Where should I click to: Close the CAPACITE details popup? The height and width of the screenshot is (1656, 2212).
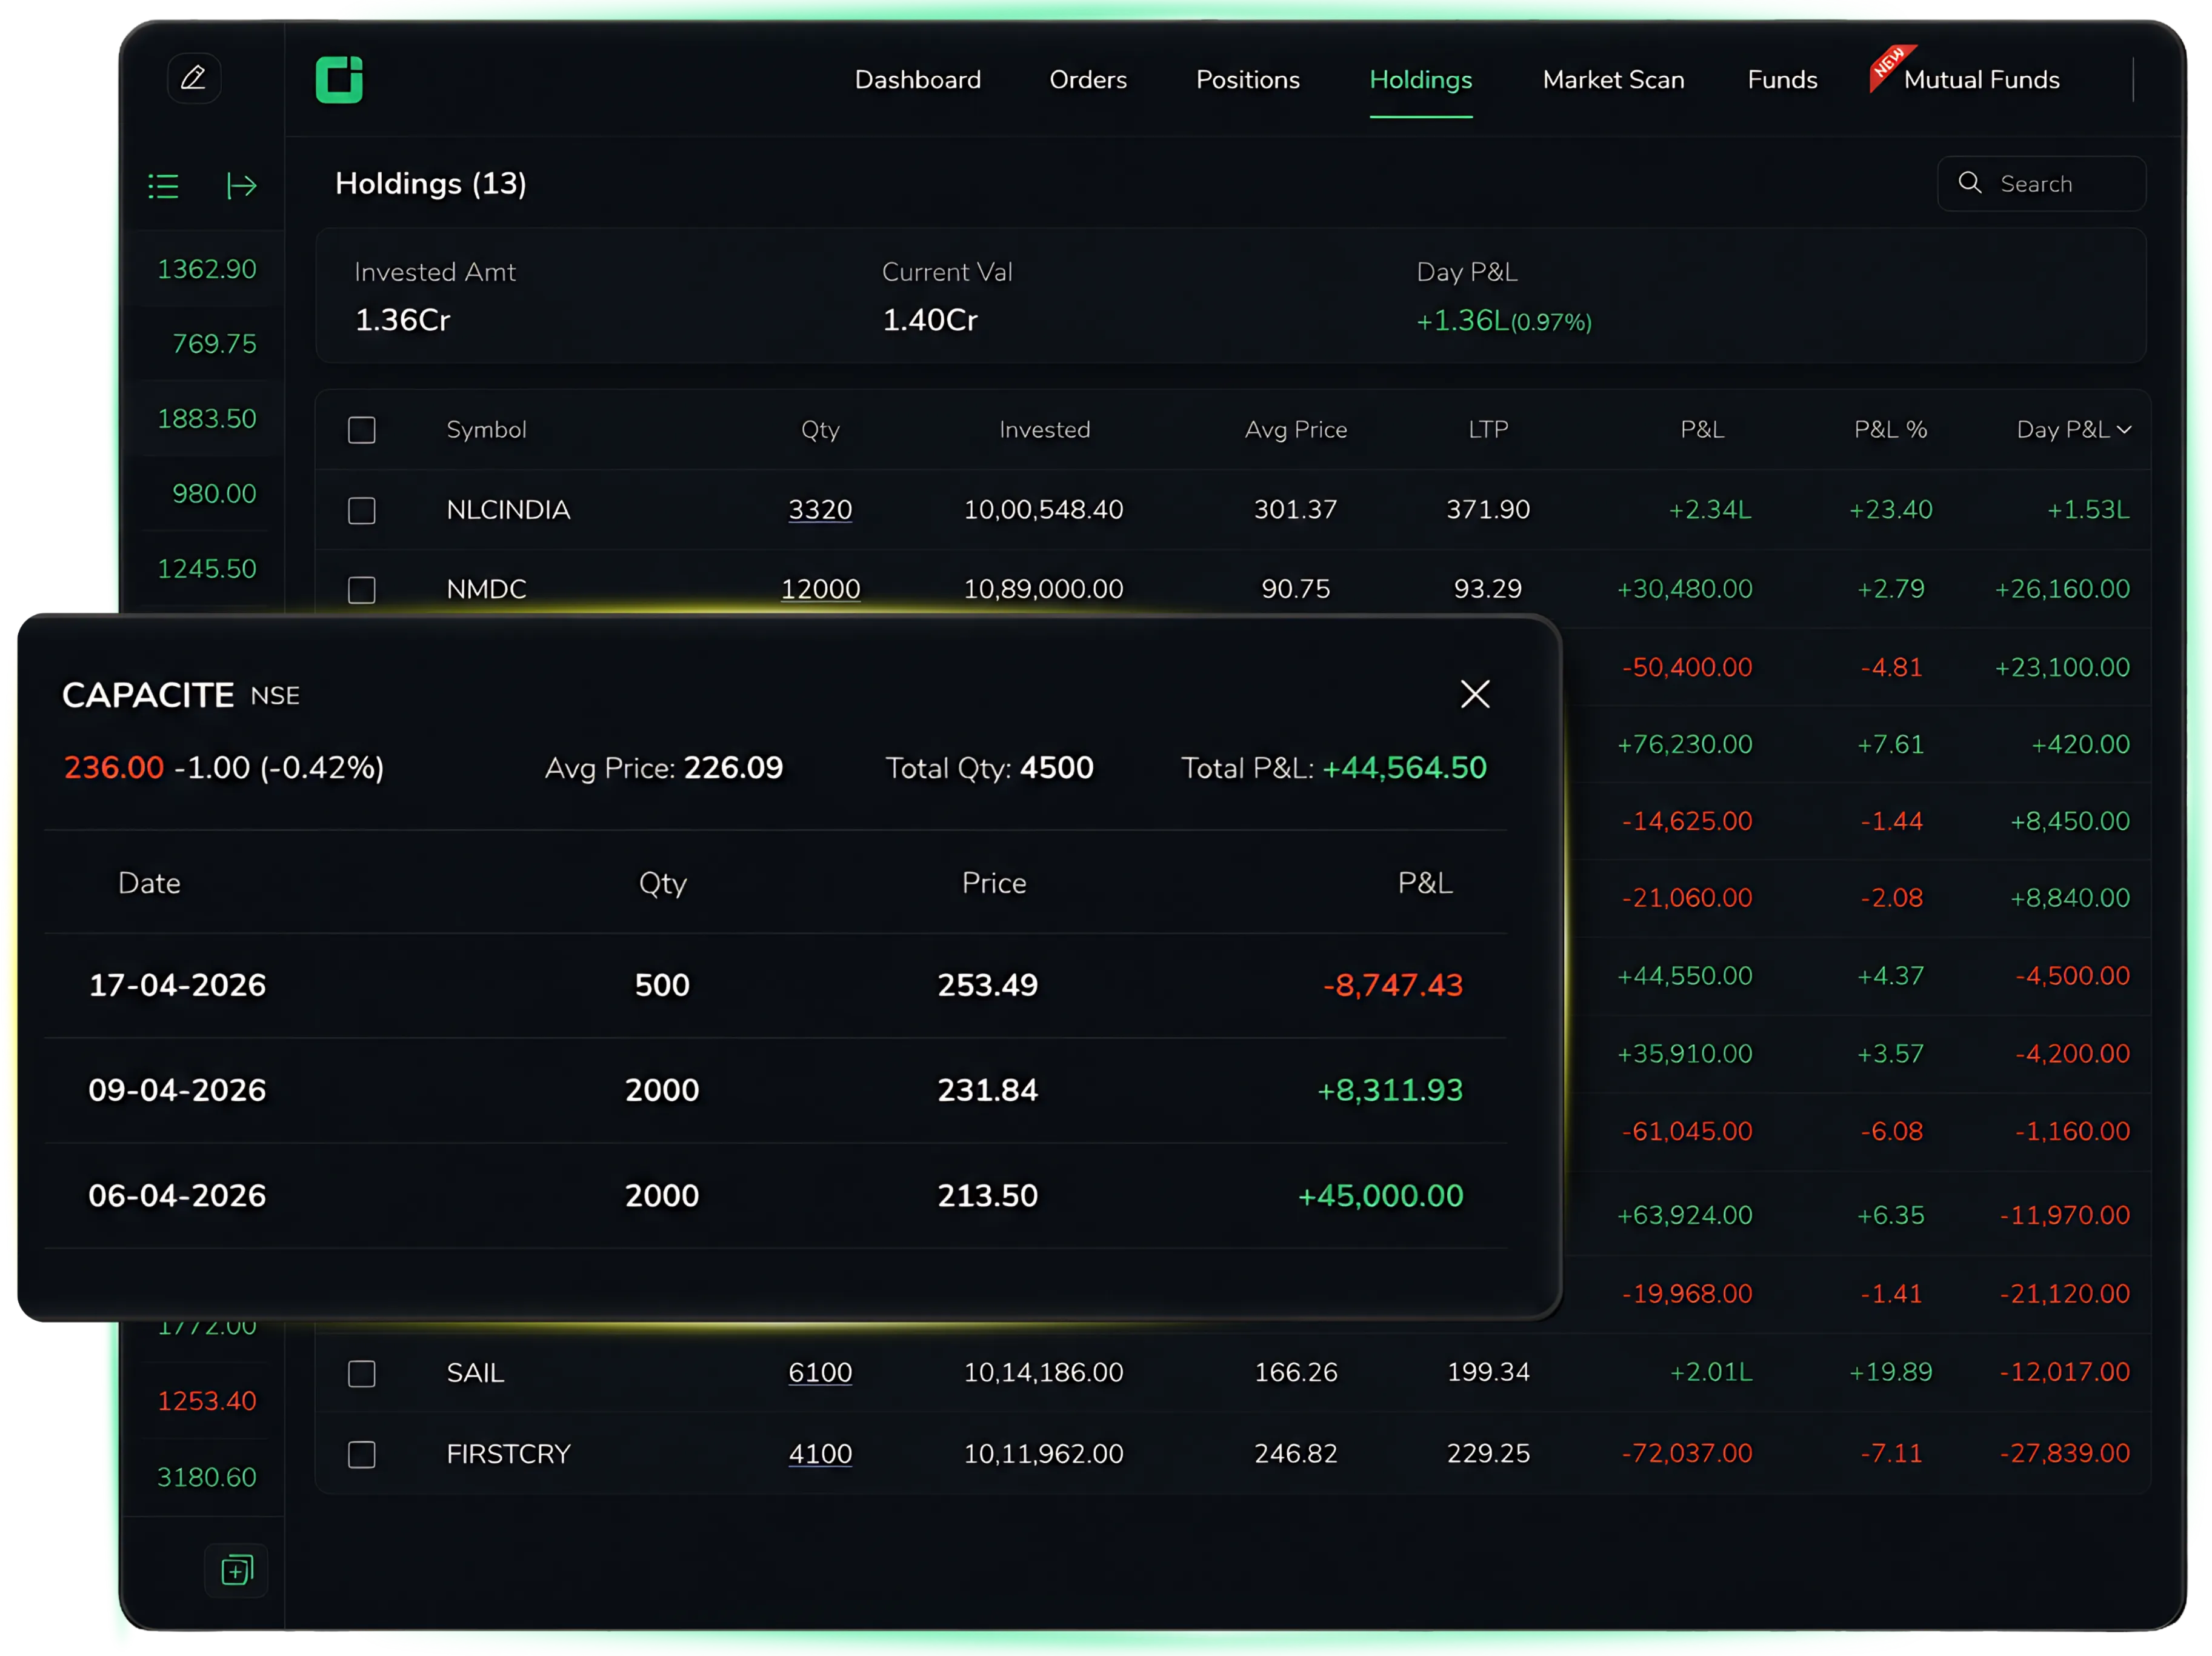[x=1475, y=694]
